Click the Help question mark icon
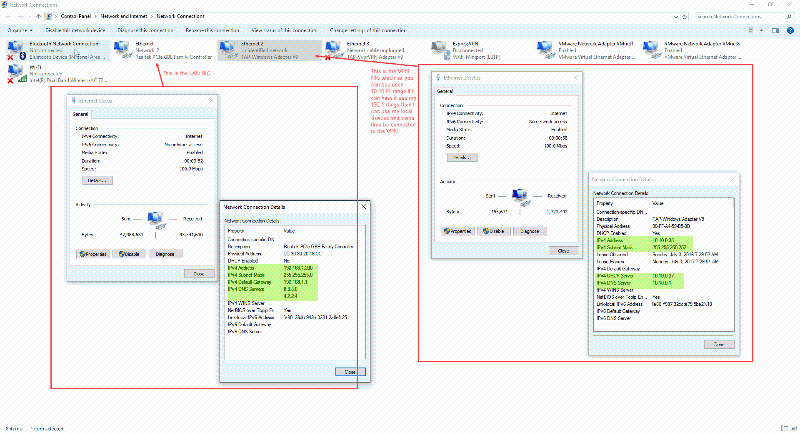 pyautogui.click(x=789, y=30)
